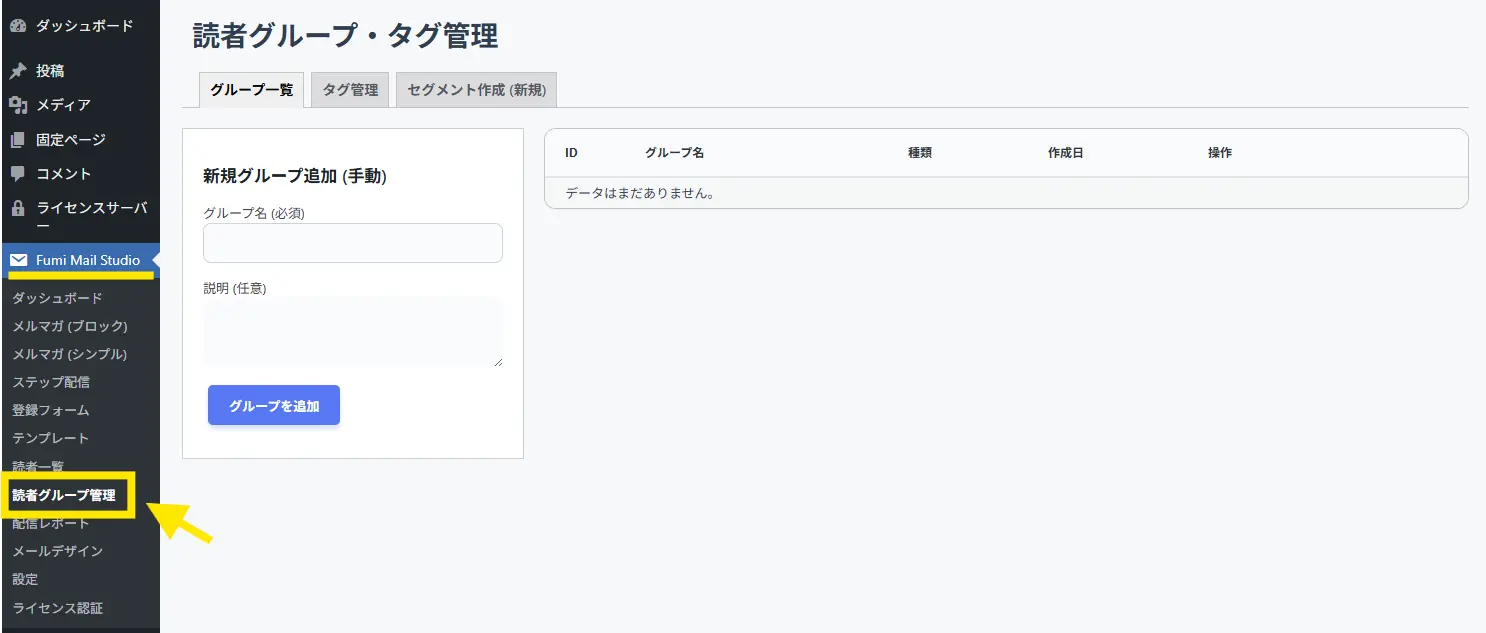Screen dimensions: 1486x633
Task: Navigate to テンプレート in sidebar
Action: (x=51, y=438)
